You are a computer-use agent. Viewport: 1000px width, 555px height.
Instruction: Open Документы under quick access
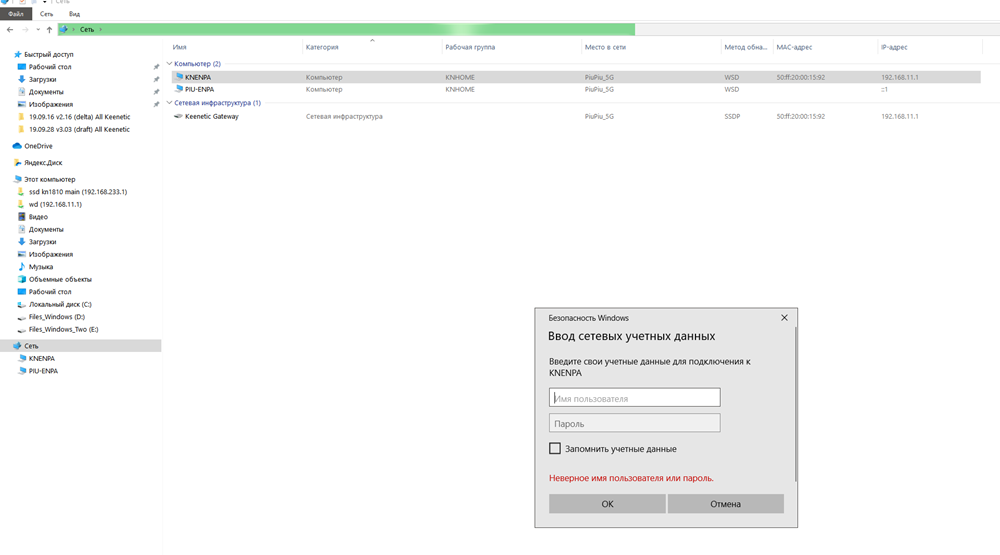[x=45, y=92]
